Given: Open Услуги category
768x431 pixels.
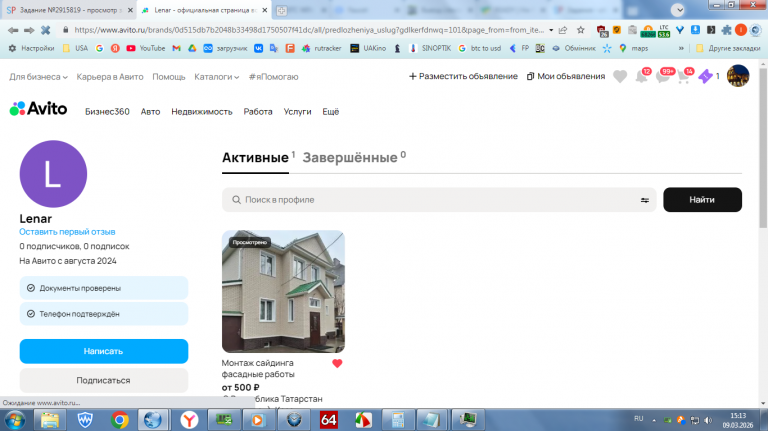Looking at the screenshot, I should (297, 112).
